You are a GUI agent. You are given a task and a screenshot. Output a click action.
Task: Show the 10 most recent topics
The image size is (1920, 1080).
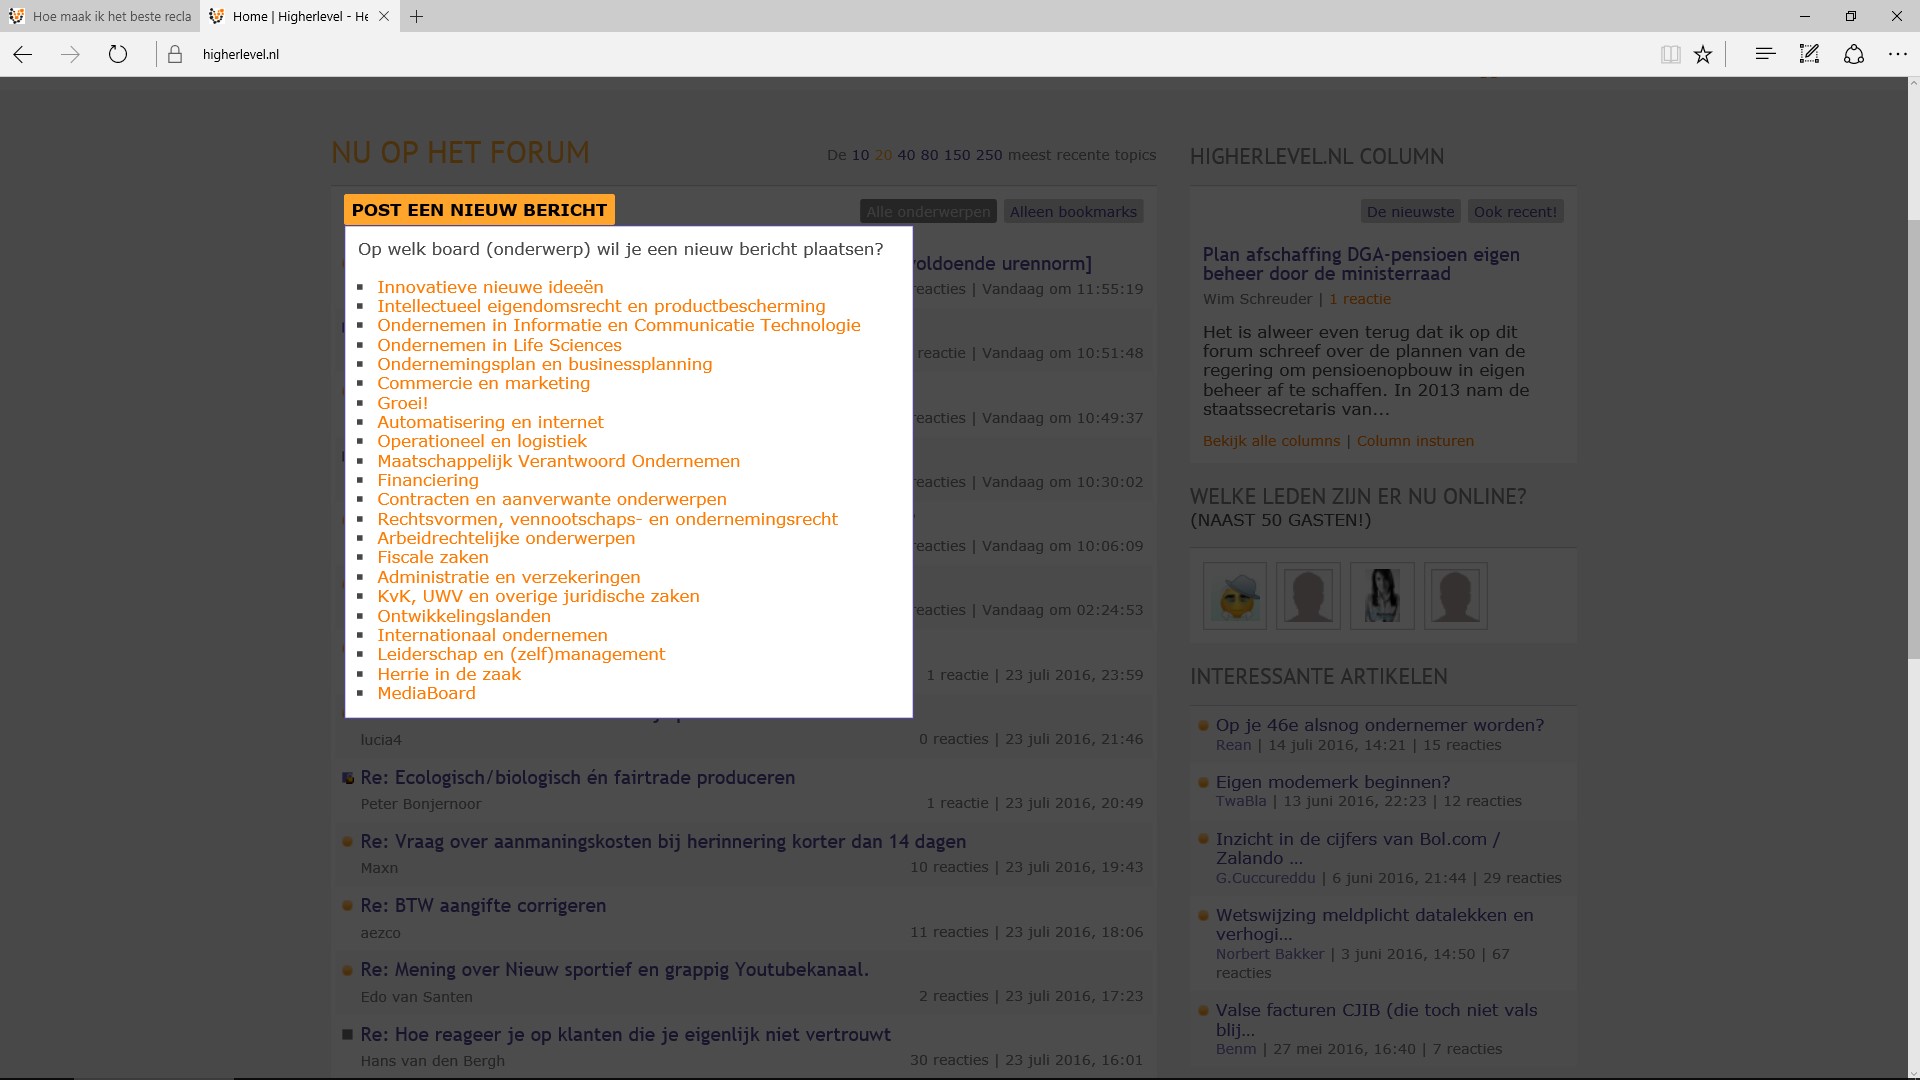click(x=860, y=155)
